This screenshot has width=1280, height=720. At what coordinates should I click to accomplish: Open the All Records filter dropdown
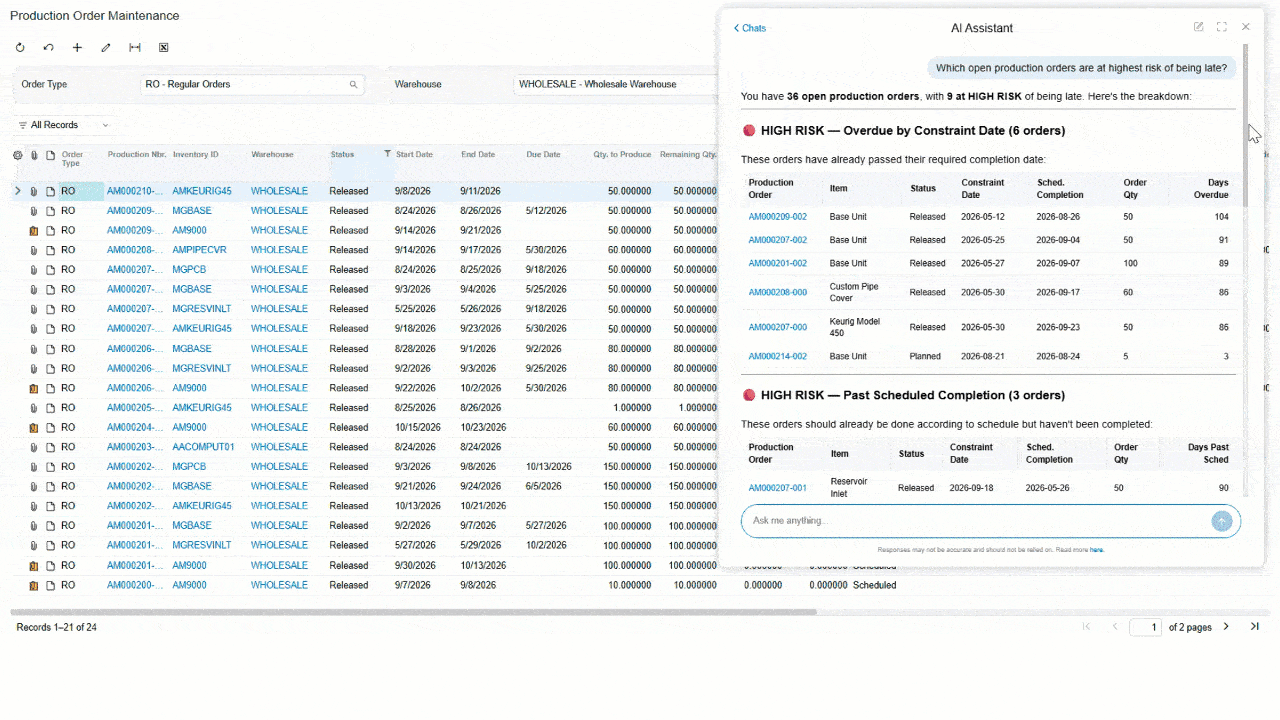64,125
